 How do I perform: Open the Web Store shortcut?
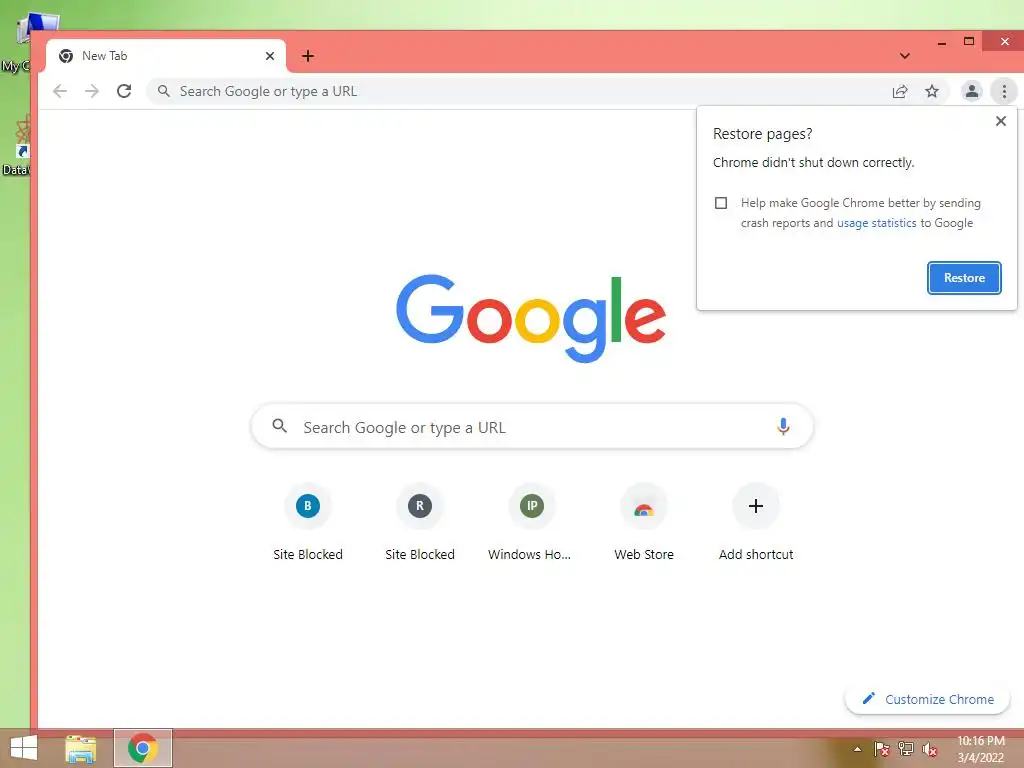coord(644,522)
